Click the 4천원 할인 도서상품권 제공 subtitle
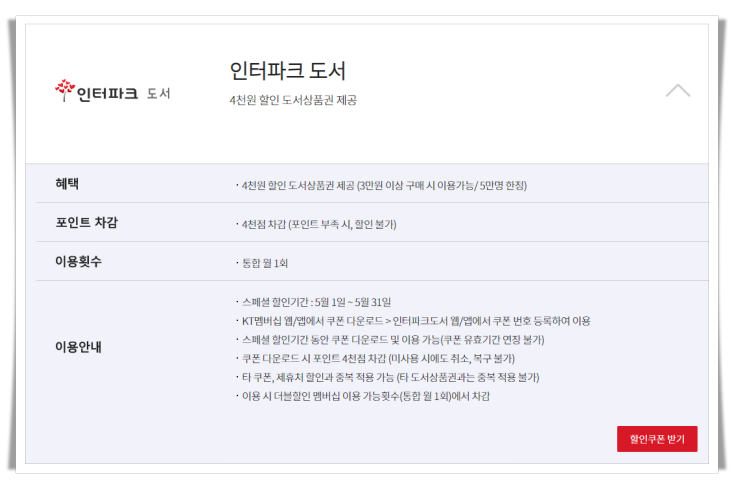The height and width of the screenshot is (489, 734). click(293, 100)
